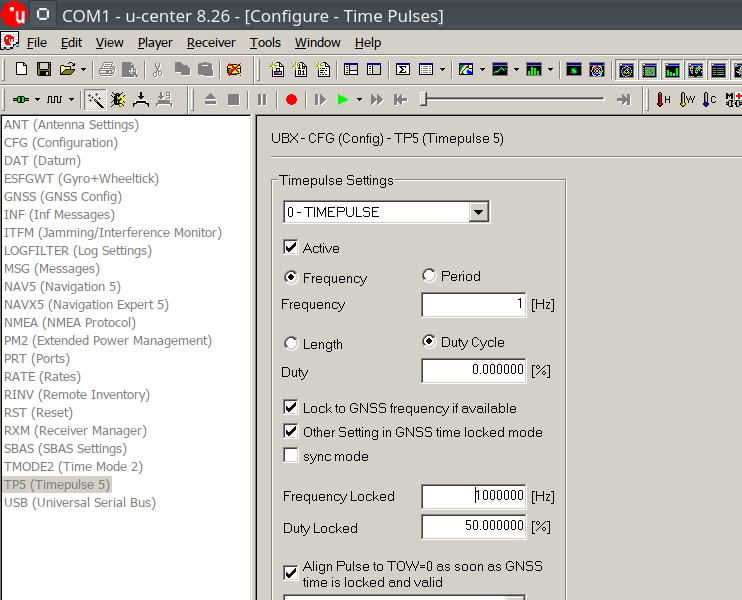742x600 pixels.
Task: Click the fast forward playback button
Action: [377, 99]
